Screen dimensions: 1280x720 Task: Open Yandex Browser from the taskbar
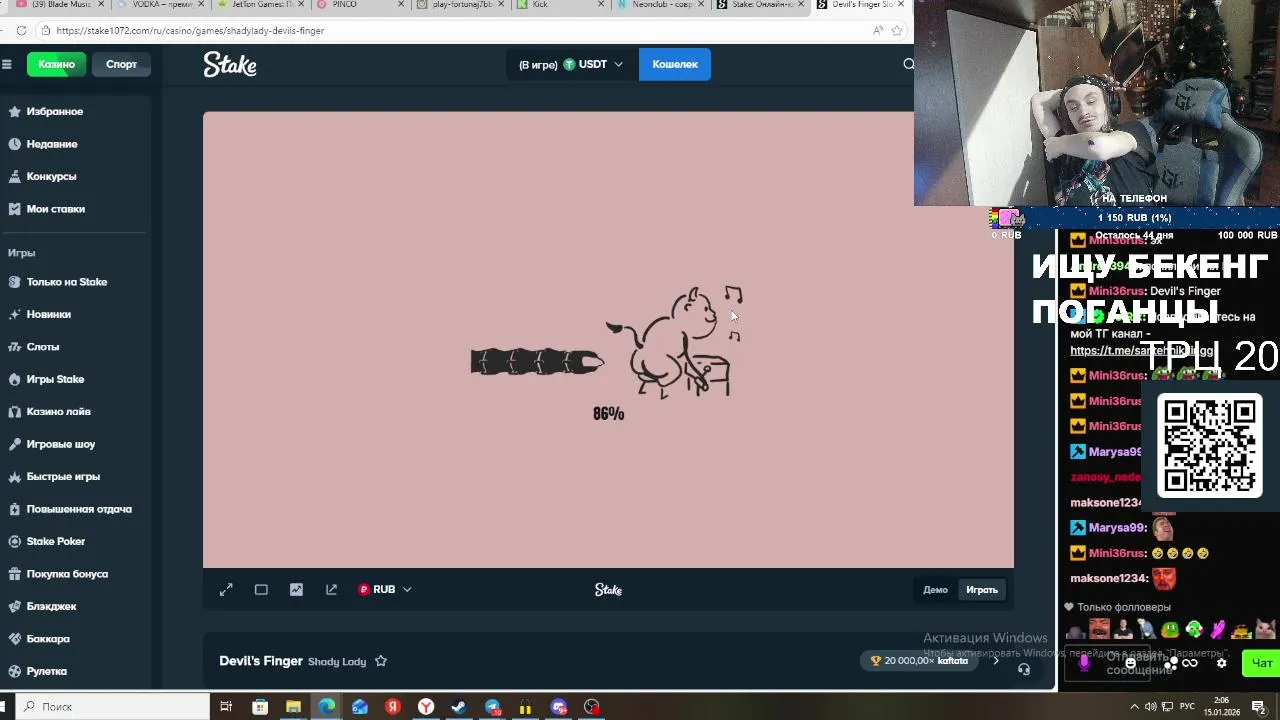point(426,707)
